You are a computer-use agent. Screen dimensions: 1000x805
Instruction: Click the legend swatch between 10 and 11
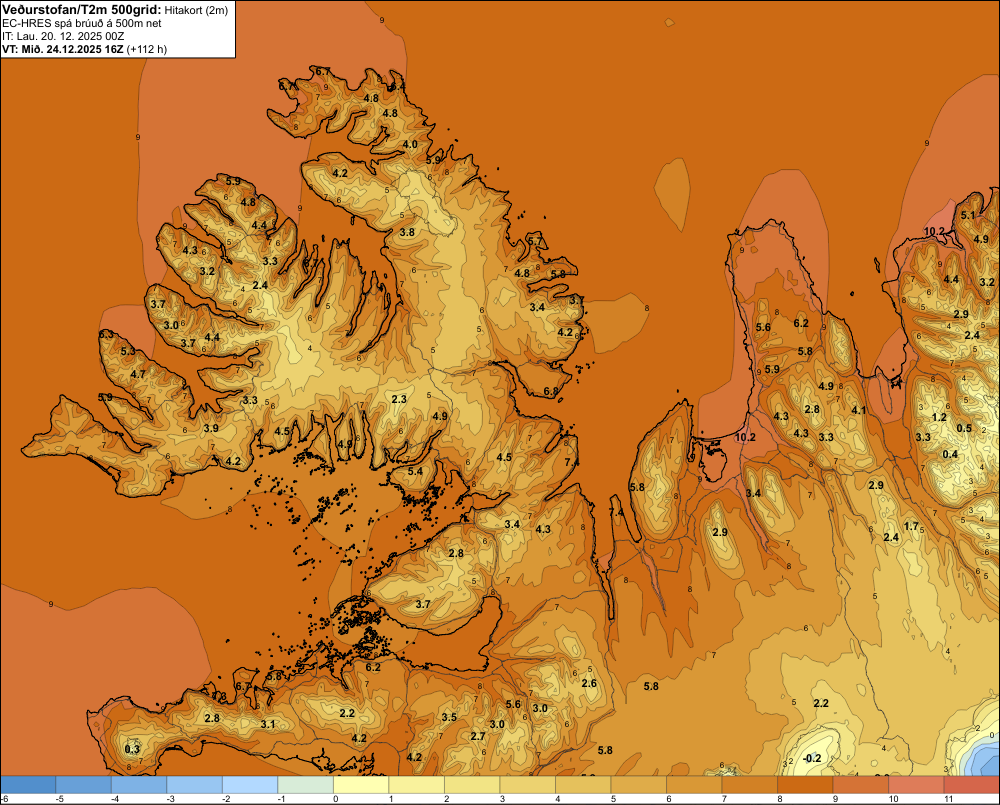916,785
